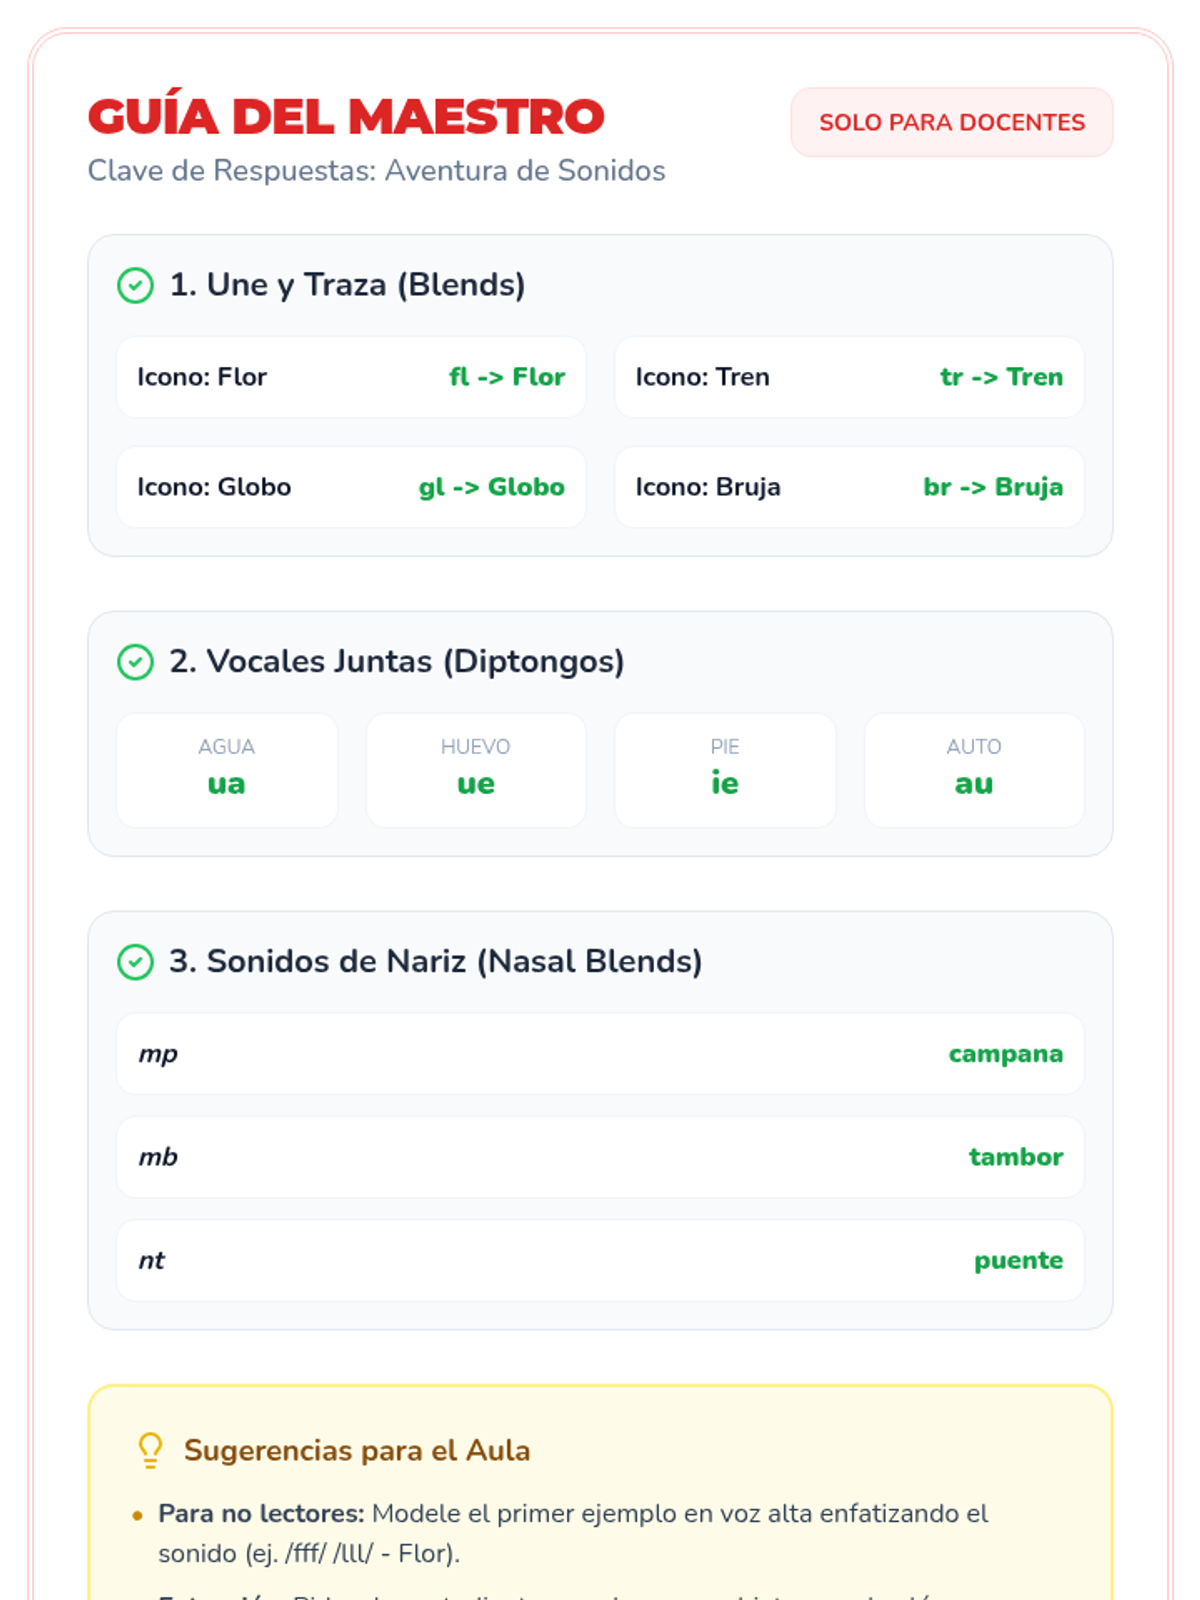Click the lightbulb icon next to Sugerencias
This screenshot has width=1200, height=1600.
coord(150,1450)
